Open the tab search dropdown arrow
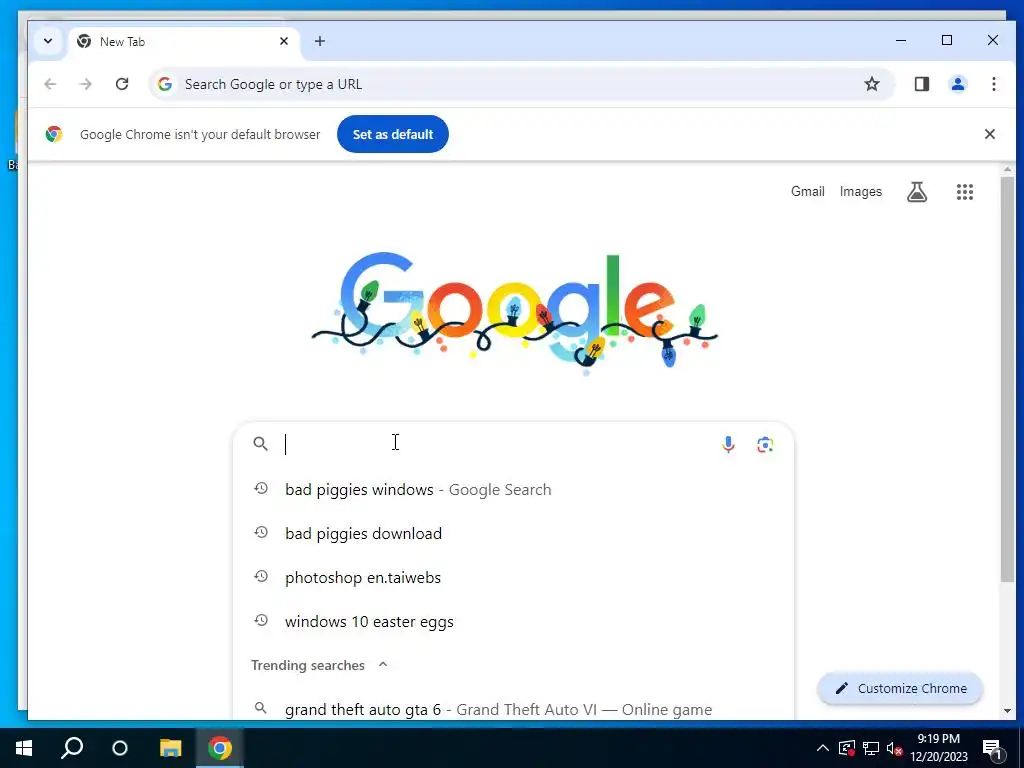This screenshot has width=1024, height=768. [48, 41]
